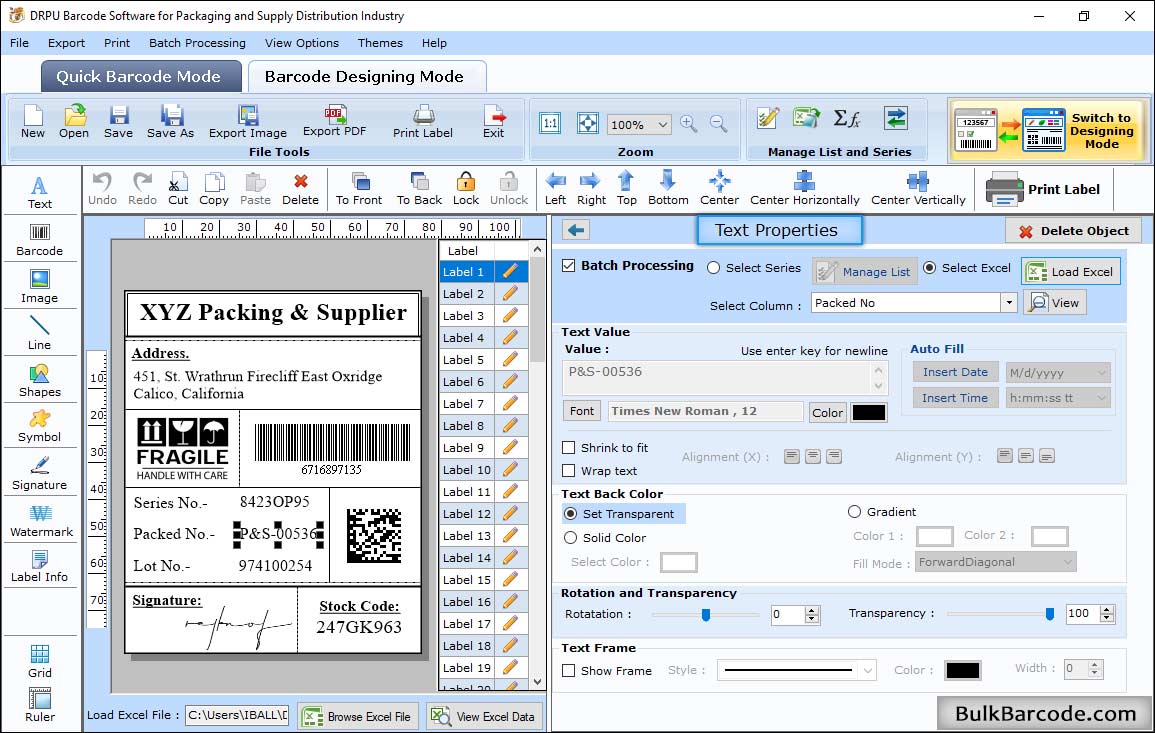1155x733 pixels.
Task: Save the label with Save As
Action: (x=171, y=122)
